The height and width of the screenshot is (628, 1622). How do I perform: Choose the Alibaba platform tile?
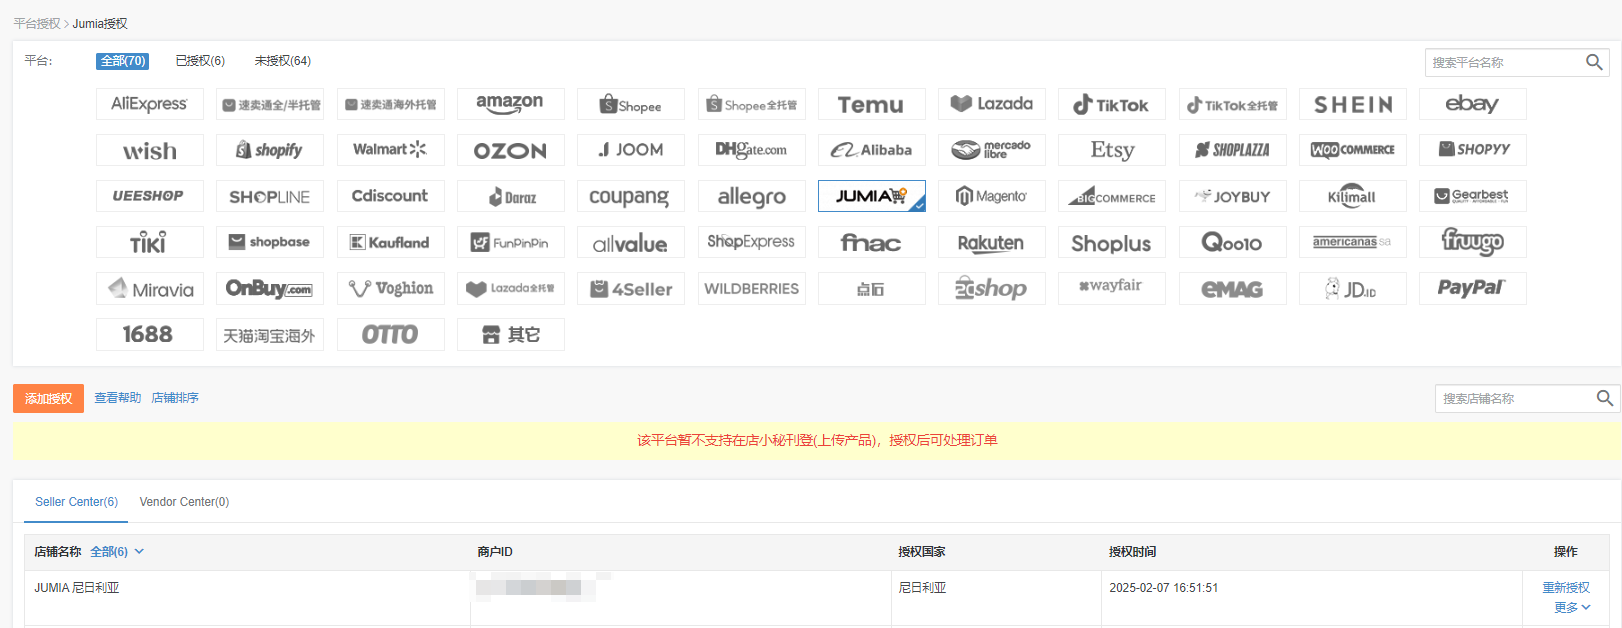tap(871, 150)
